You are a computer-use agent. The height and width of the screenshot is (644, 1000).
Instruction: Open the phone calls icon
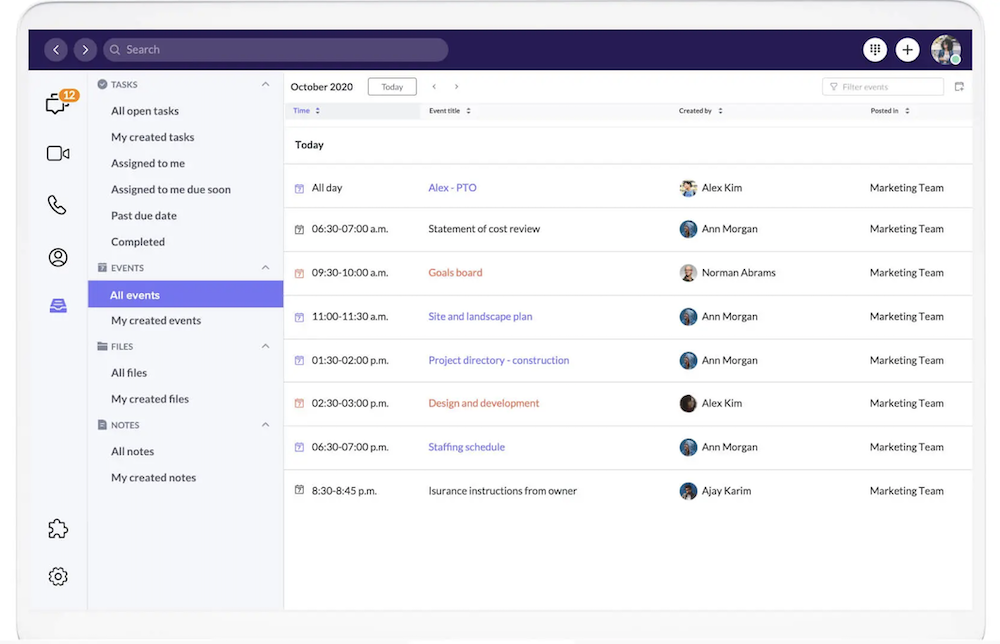[x=58, y=205]
